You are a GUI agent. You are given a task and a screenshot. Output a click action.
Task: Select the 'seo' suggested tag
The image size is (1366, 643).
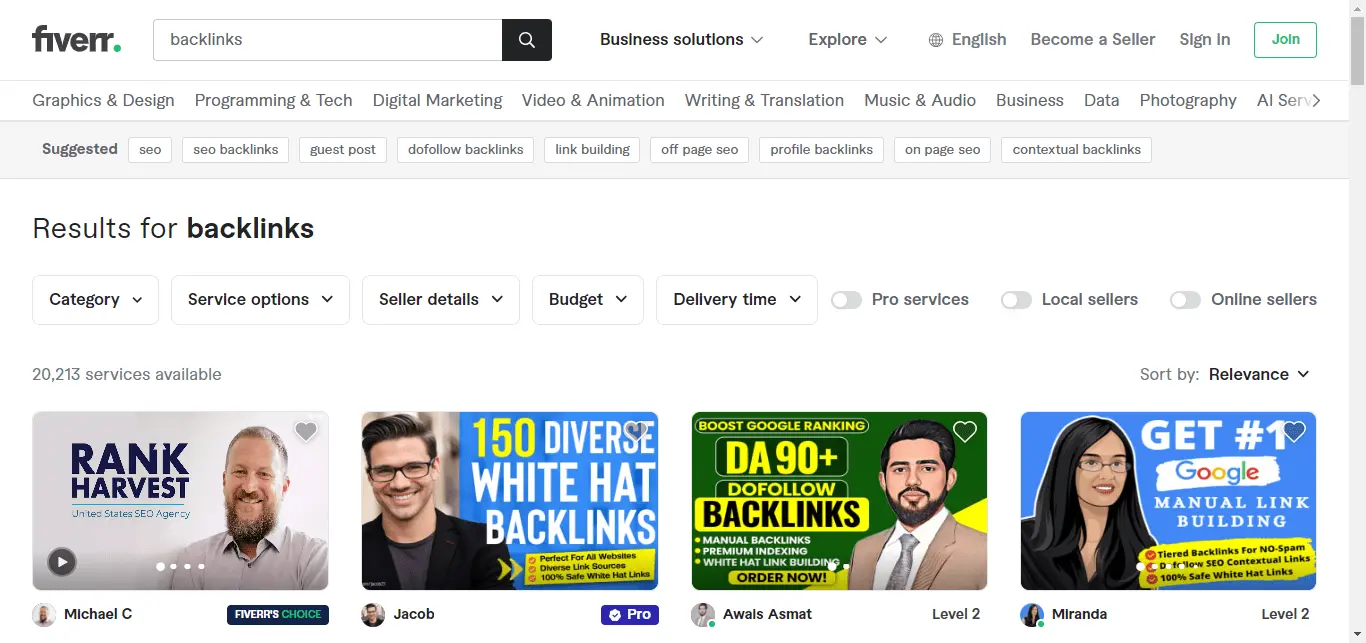click(150, 150)
